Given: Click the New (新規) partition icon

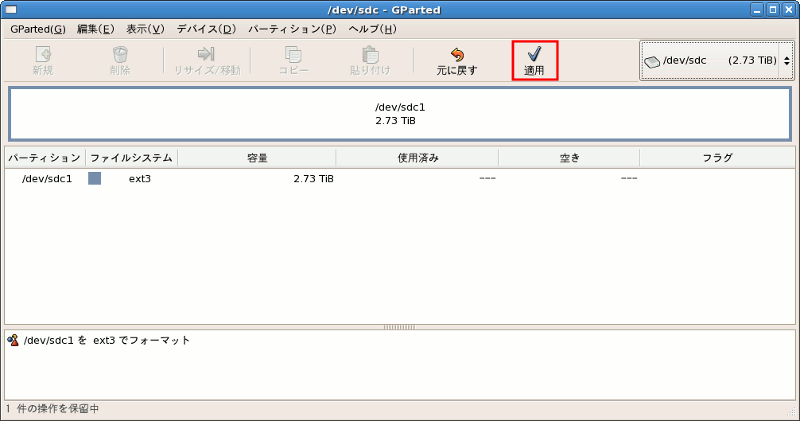Looking at the screenshot, I should click(43, 54).
